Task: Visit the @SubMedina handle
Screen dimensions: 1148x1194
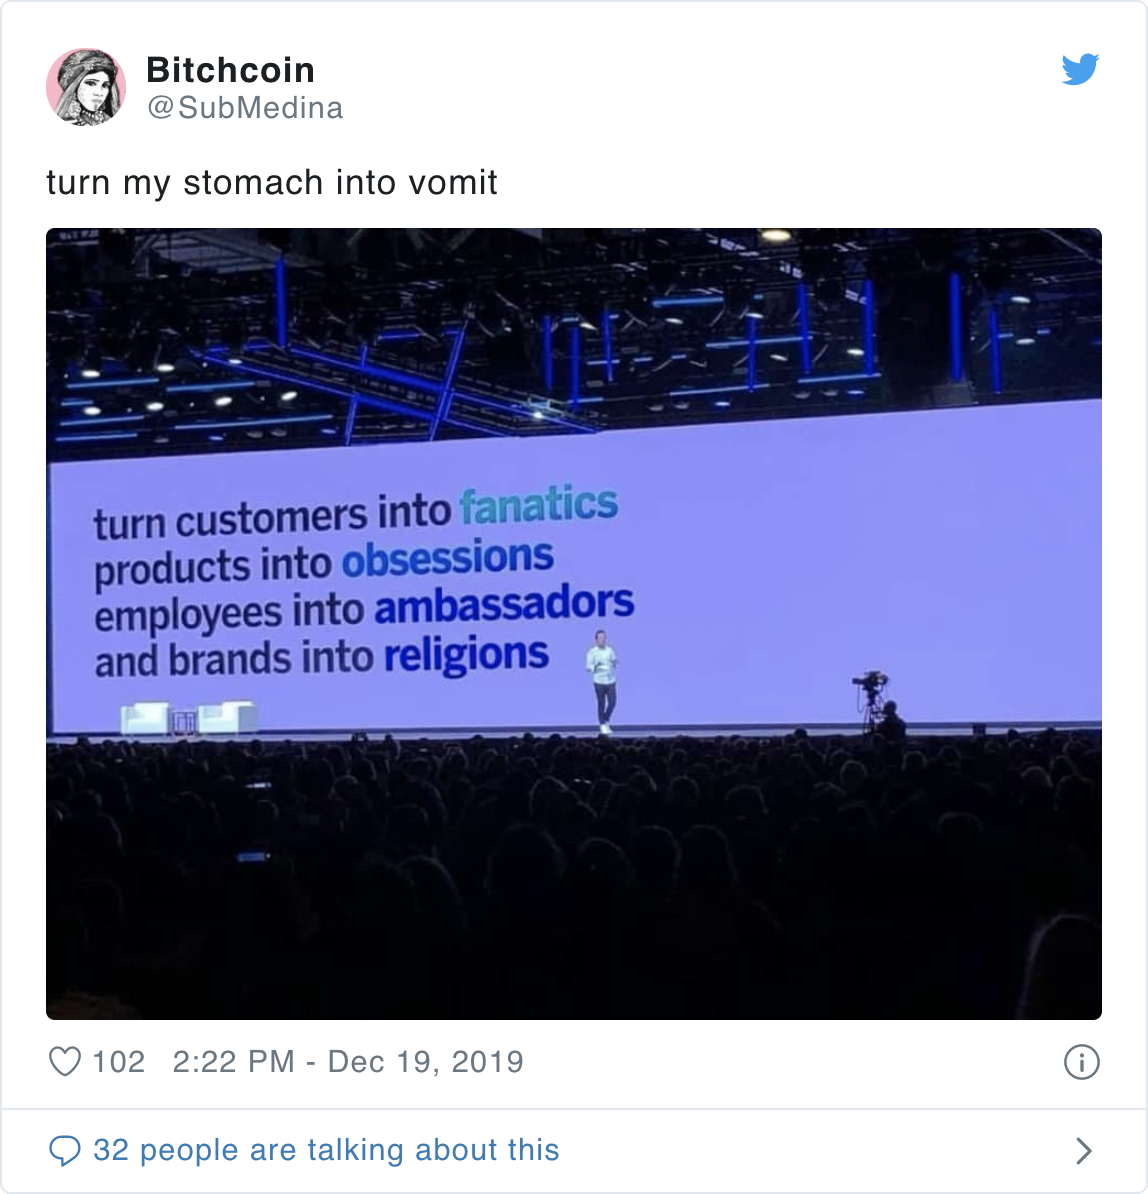Action: pyautogui.click(x=244, y=108)
